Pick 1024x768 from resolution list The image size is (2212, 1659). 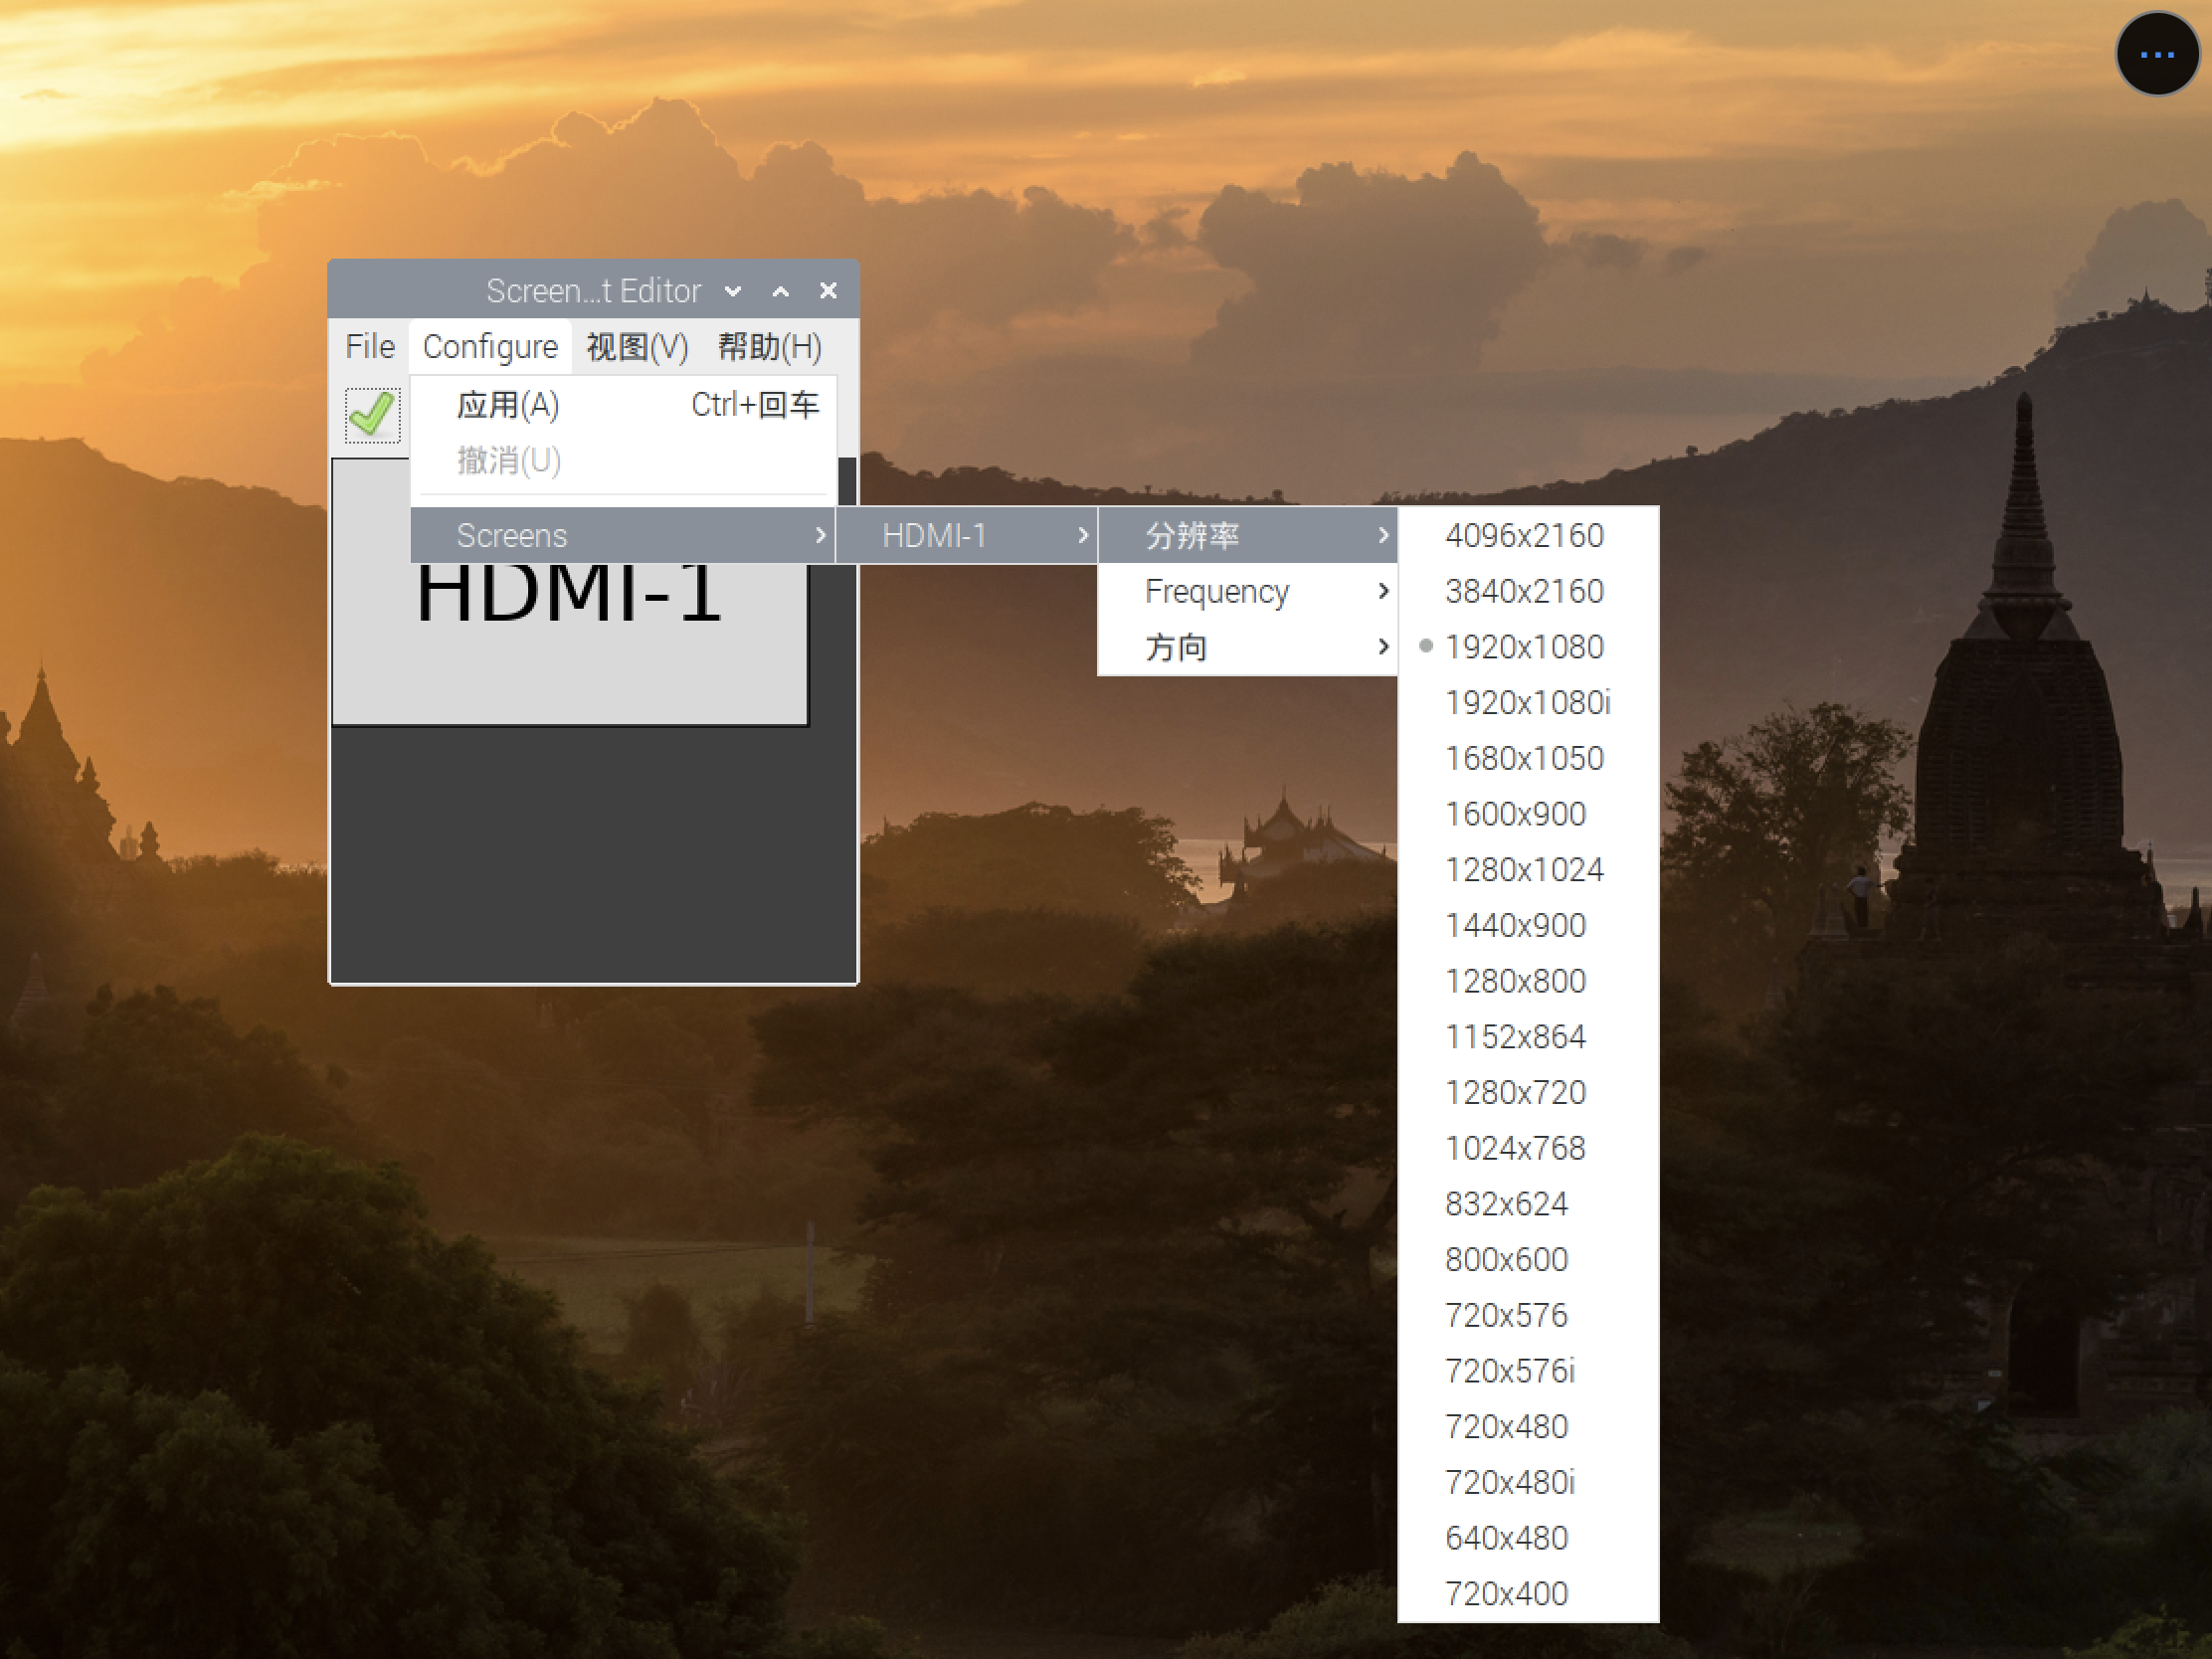(1528, 1148)
